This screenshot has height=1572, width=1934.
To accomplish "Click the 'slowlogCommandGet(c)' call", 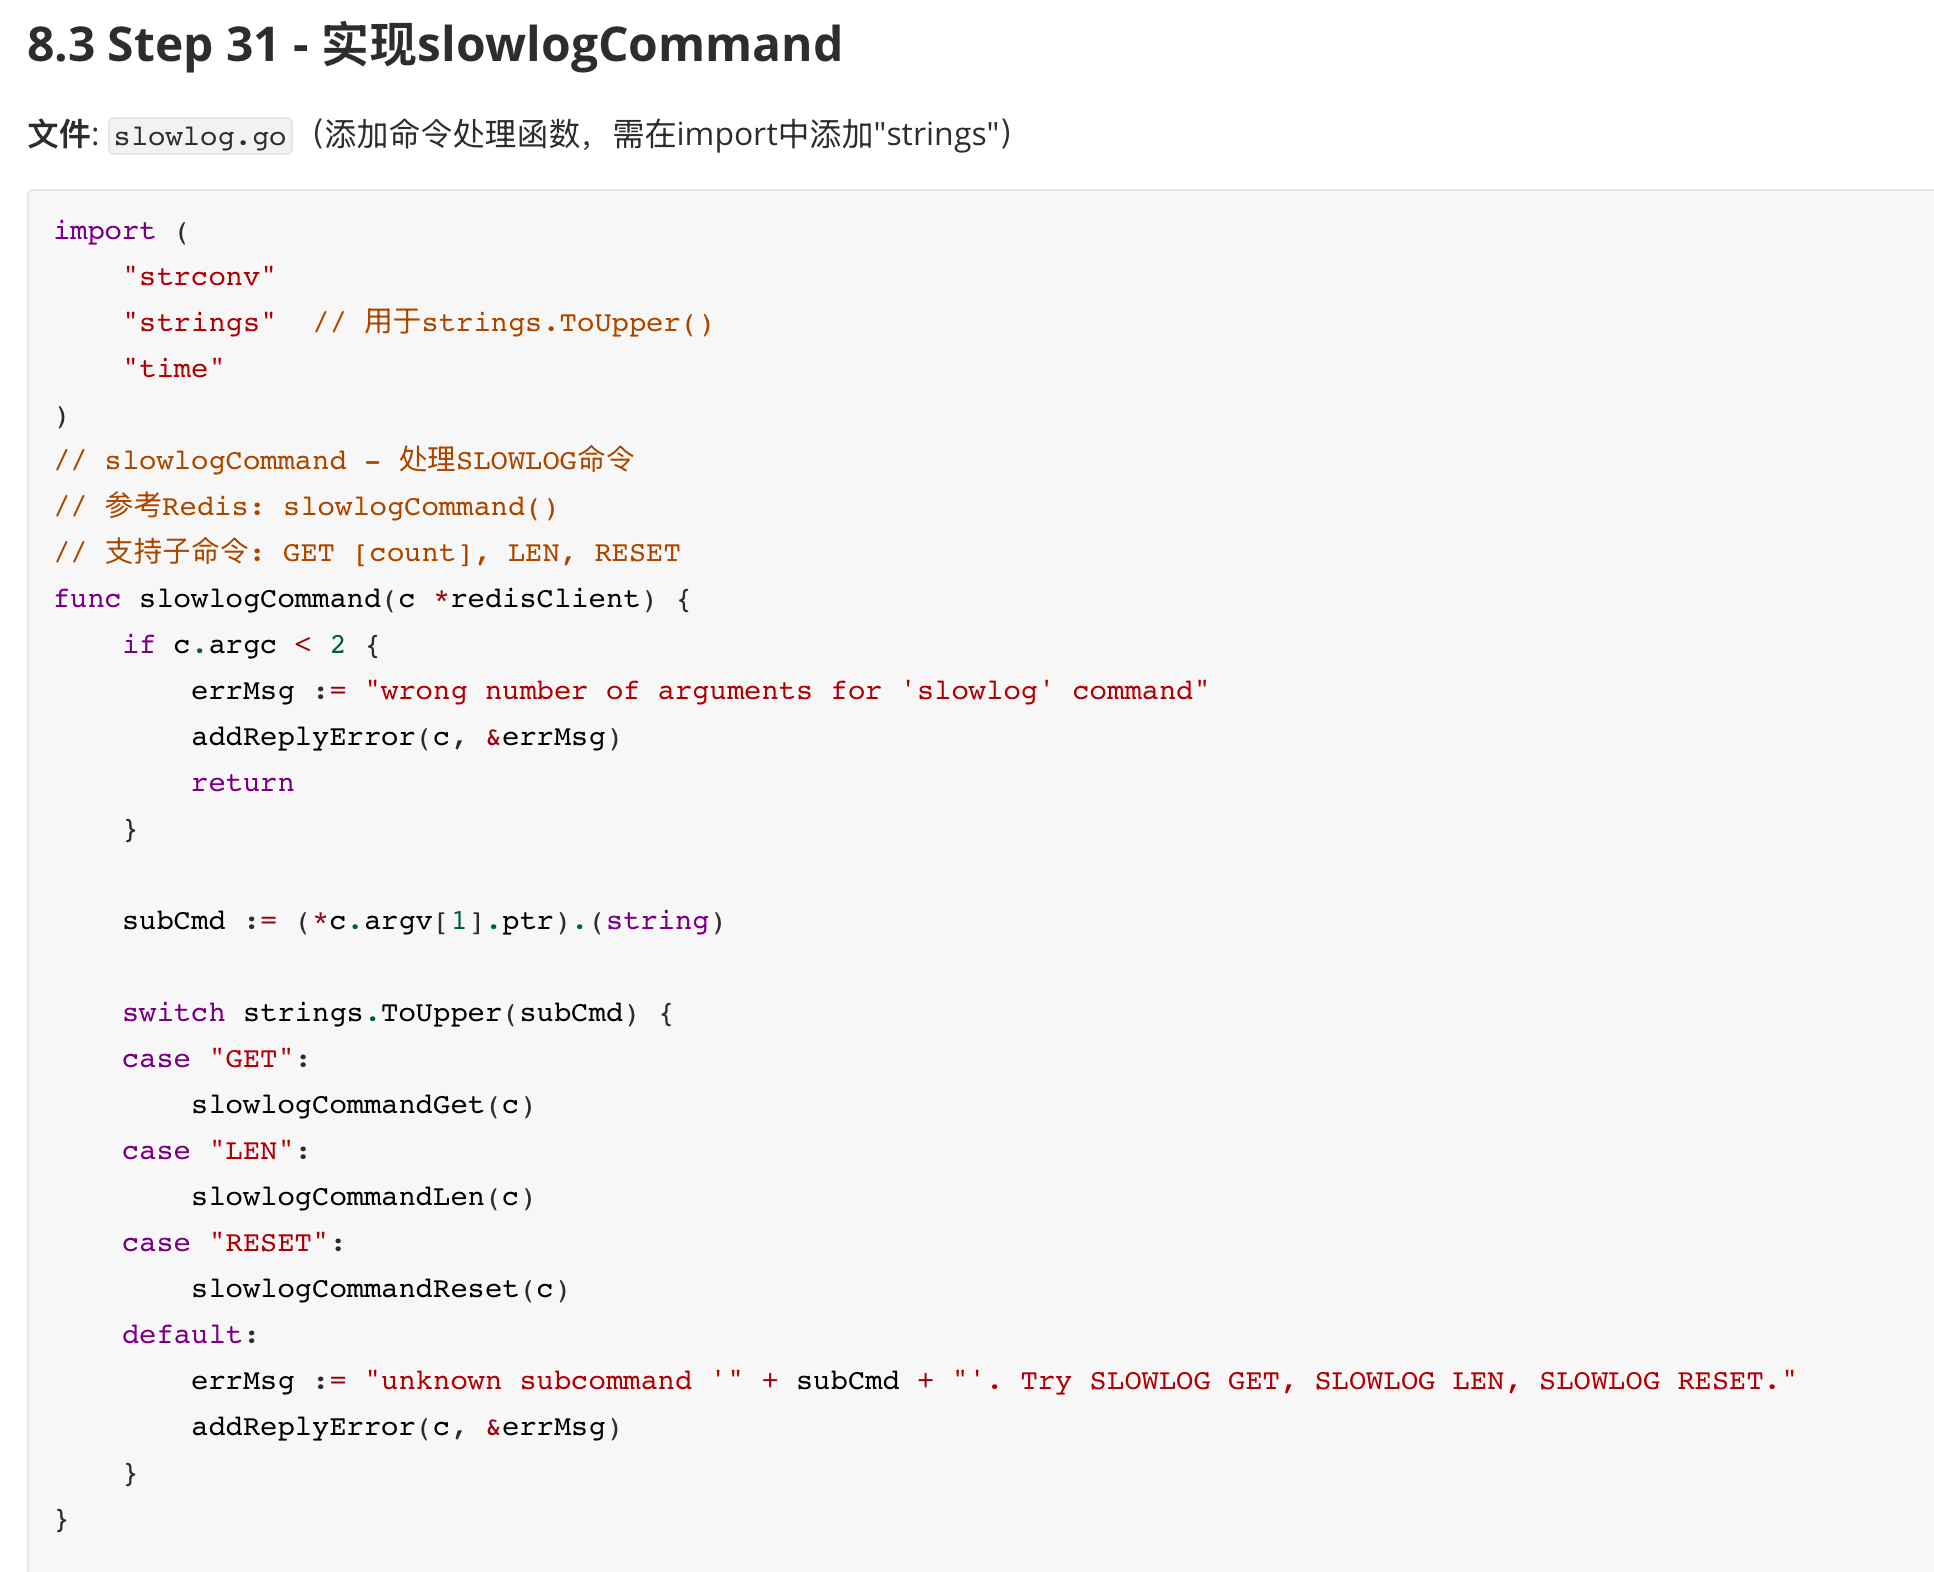I will 362,1105.
